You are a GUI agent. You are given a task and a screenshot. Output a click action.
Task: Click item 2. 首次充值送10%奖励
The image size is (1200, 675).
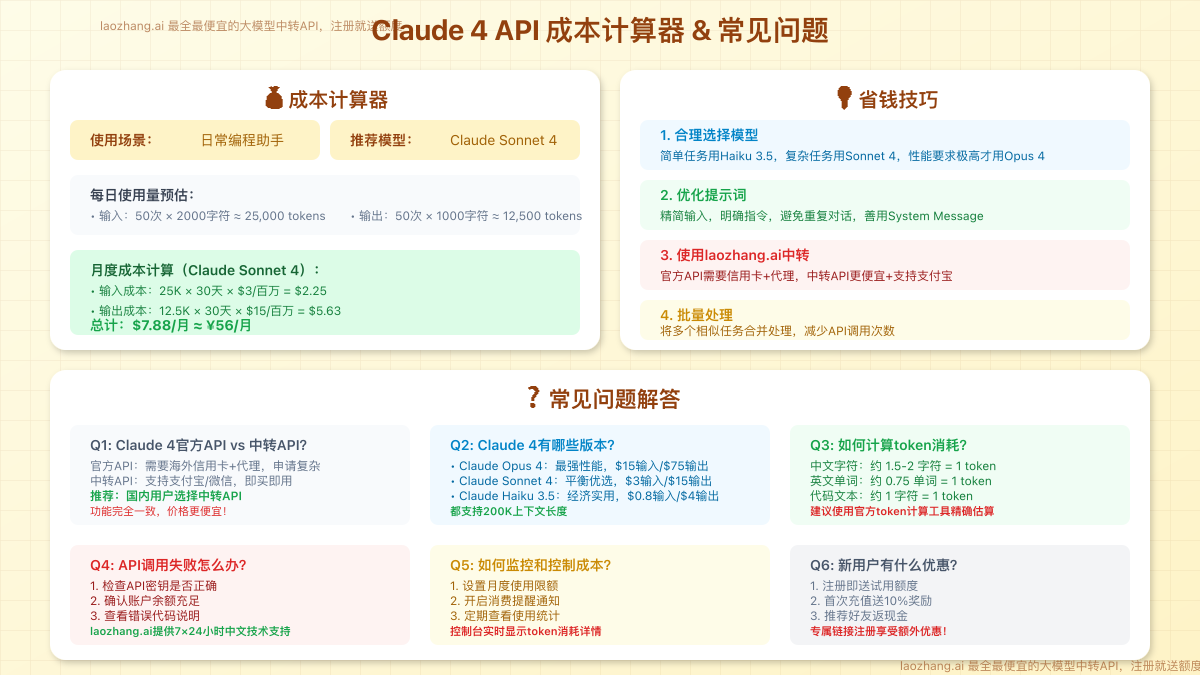pos(872,601)
